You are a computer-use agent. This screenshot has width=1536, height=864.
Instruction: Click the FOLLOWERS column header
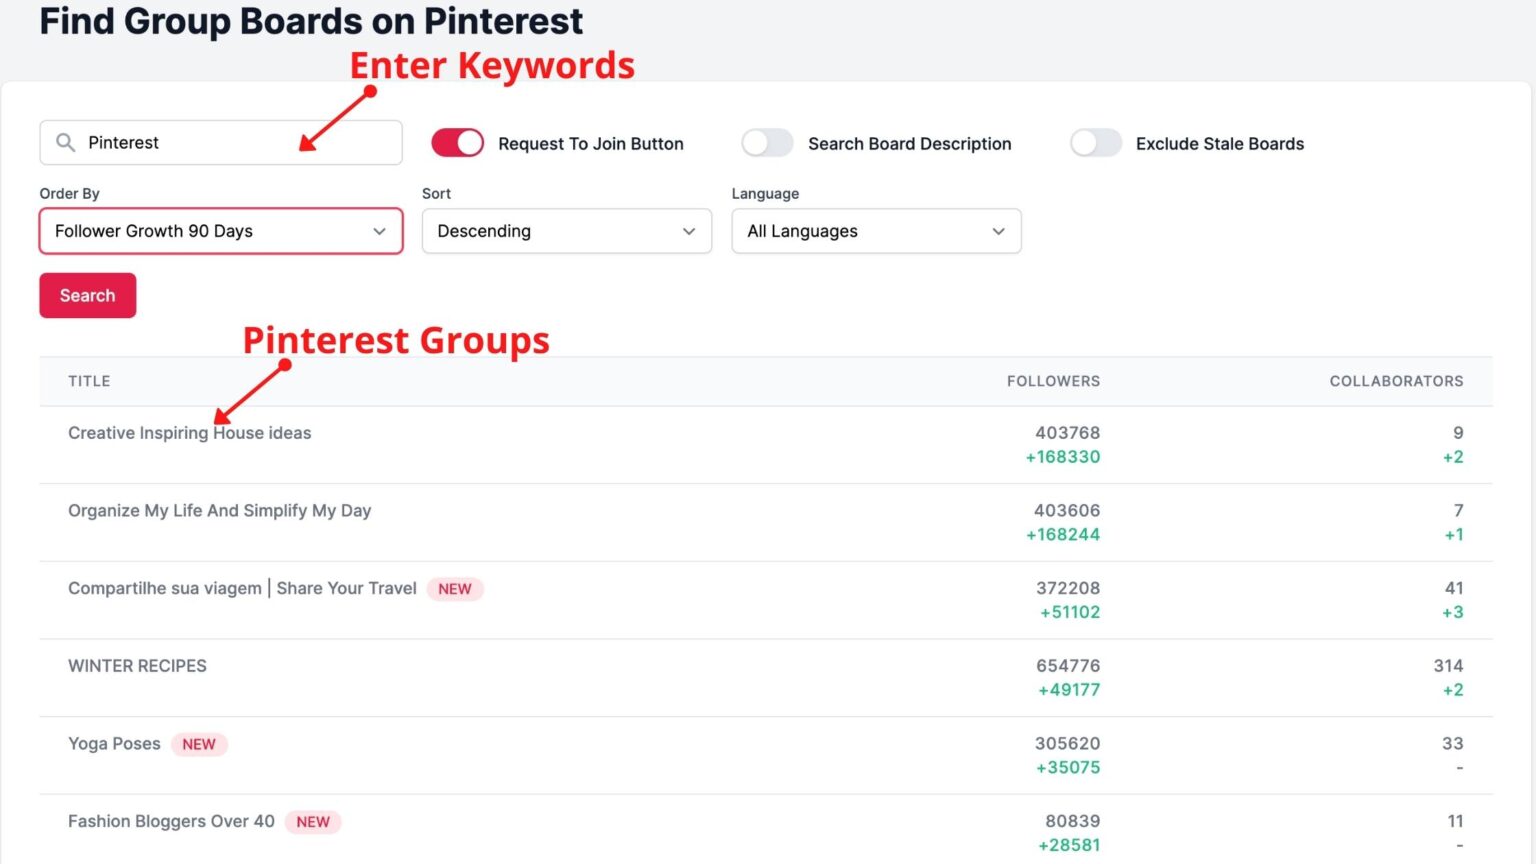coord(1052,381)
